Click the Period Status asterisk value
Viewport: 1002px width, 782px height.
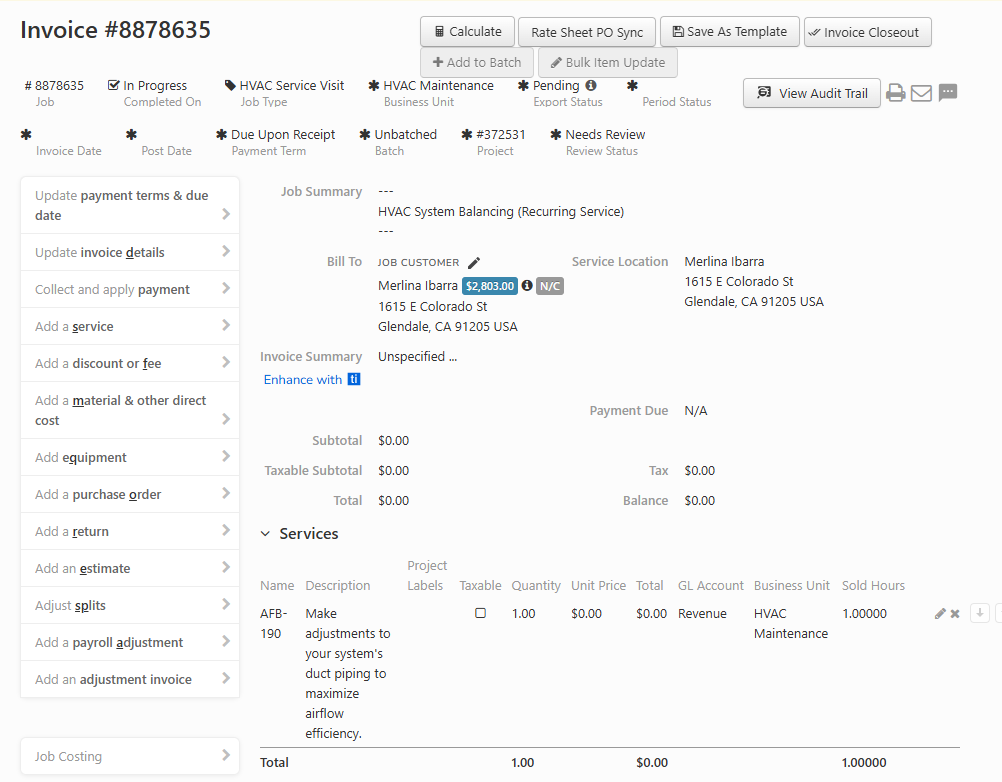(x=632, y=86)
